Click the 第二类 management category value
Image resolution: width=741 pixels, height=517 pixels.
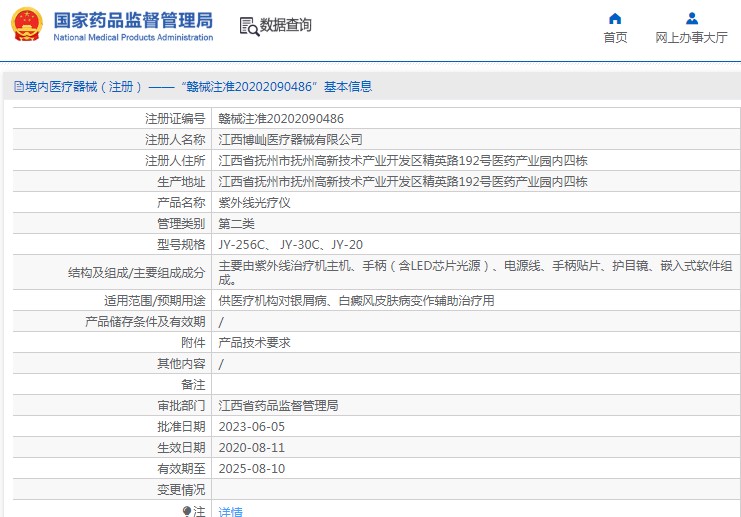[236, 224]
